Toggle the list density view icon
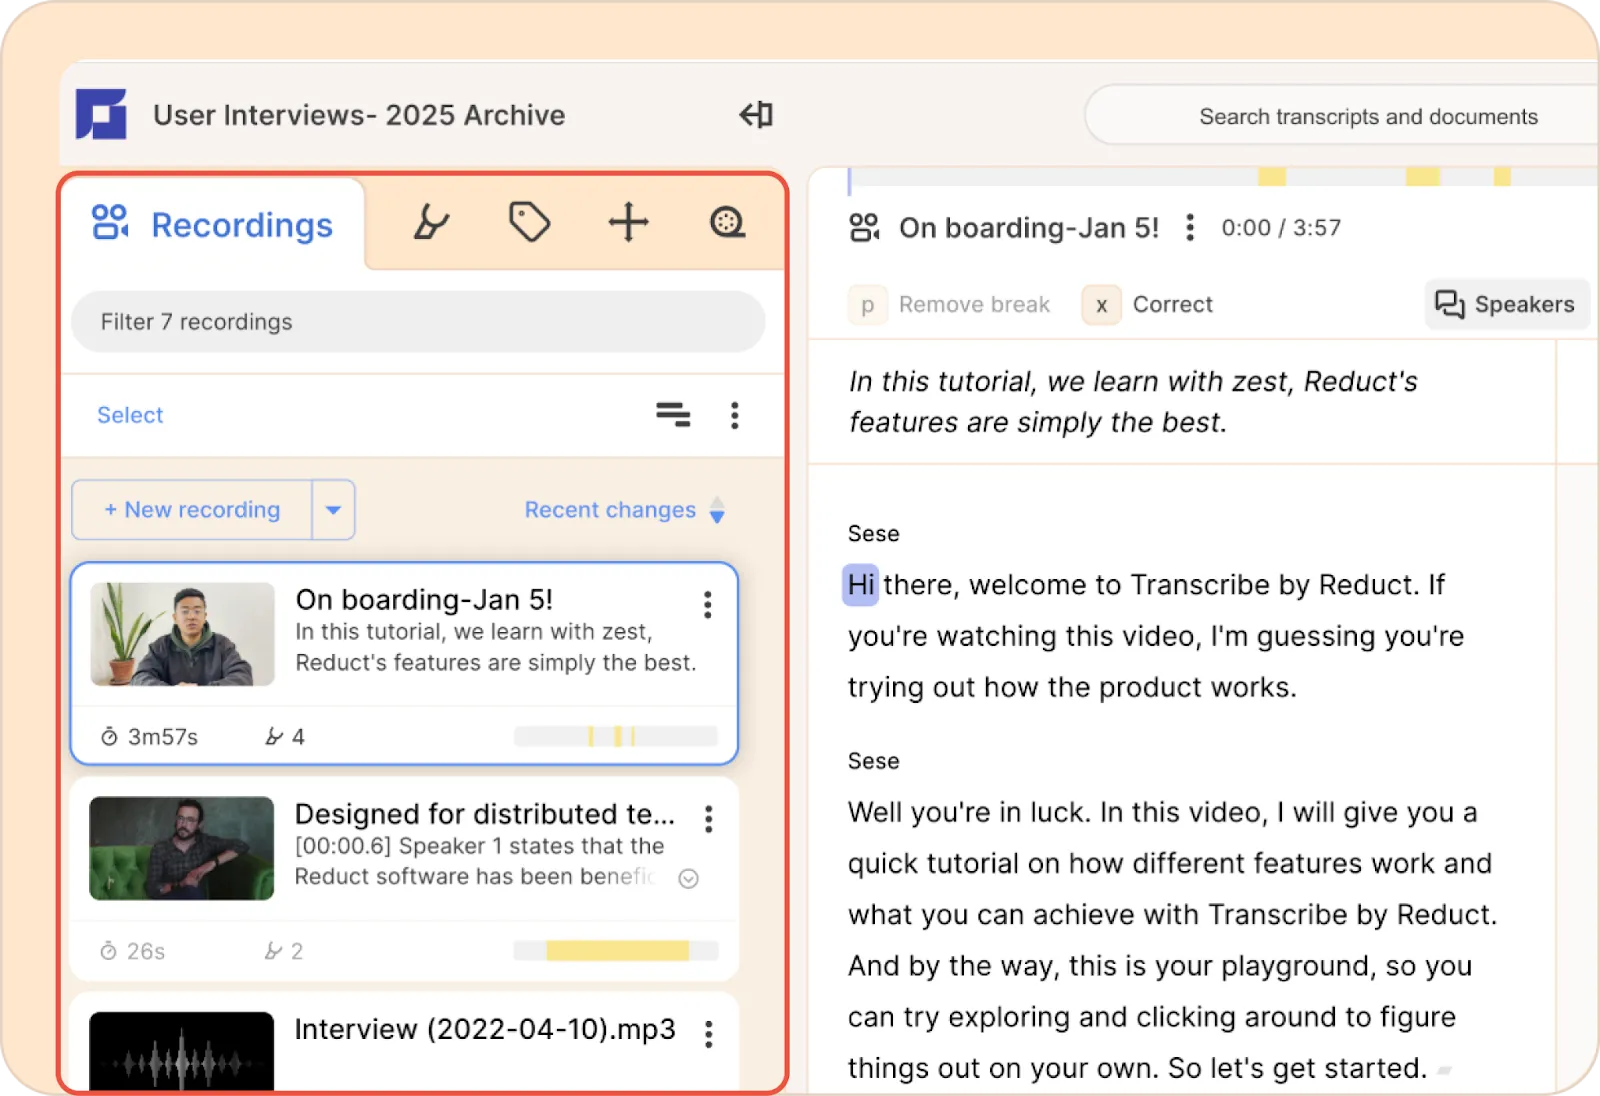This screenshot has width=1600, height=1096. tap(673, 414)
